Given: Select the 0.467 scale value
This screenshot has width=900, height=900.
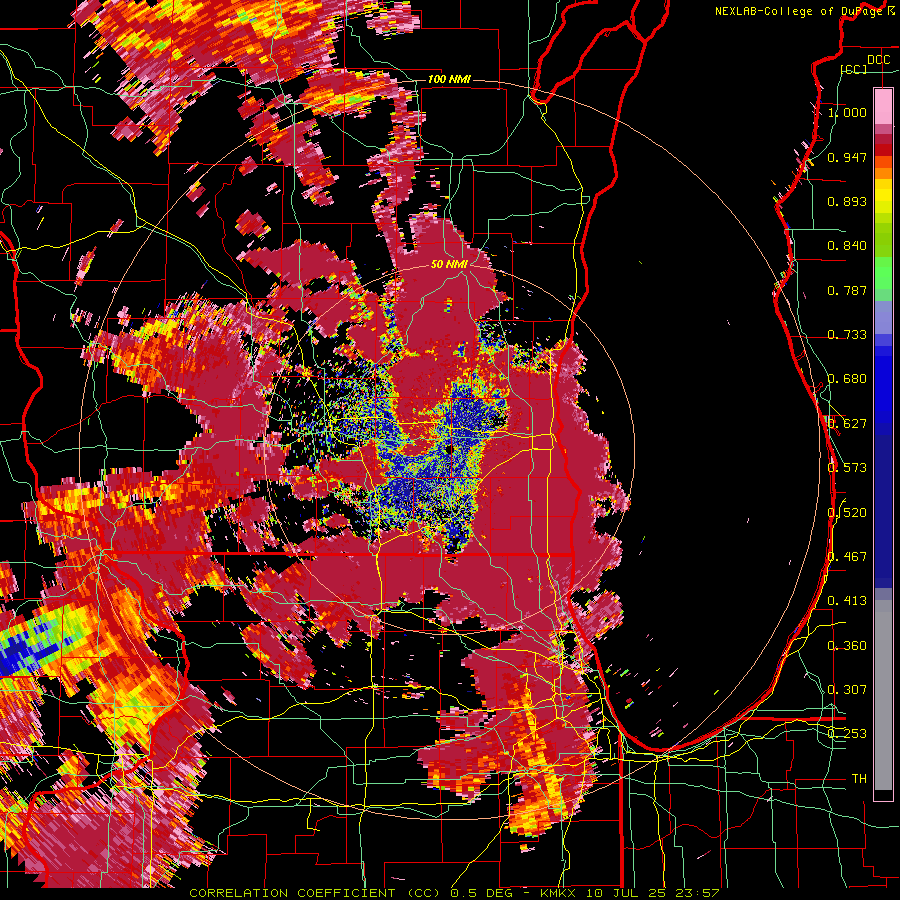Looking at the screenshot, I should [847, 557].
